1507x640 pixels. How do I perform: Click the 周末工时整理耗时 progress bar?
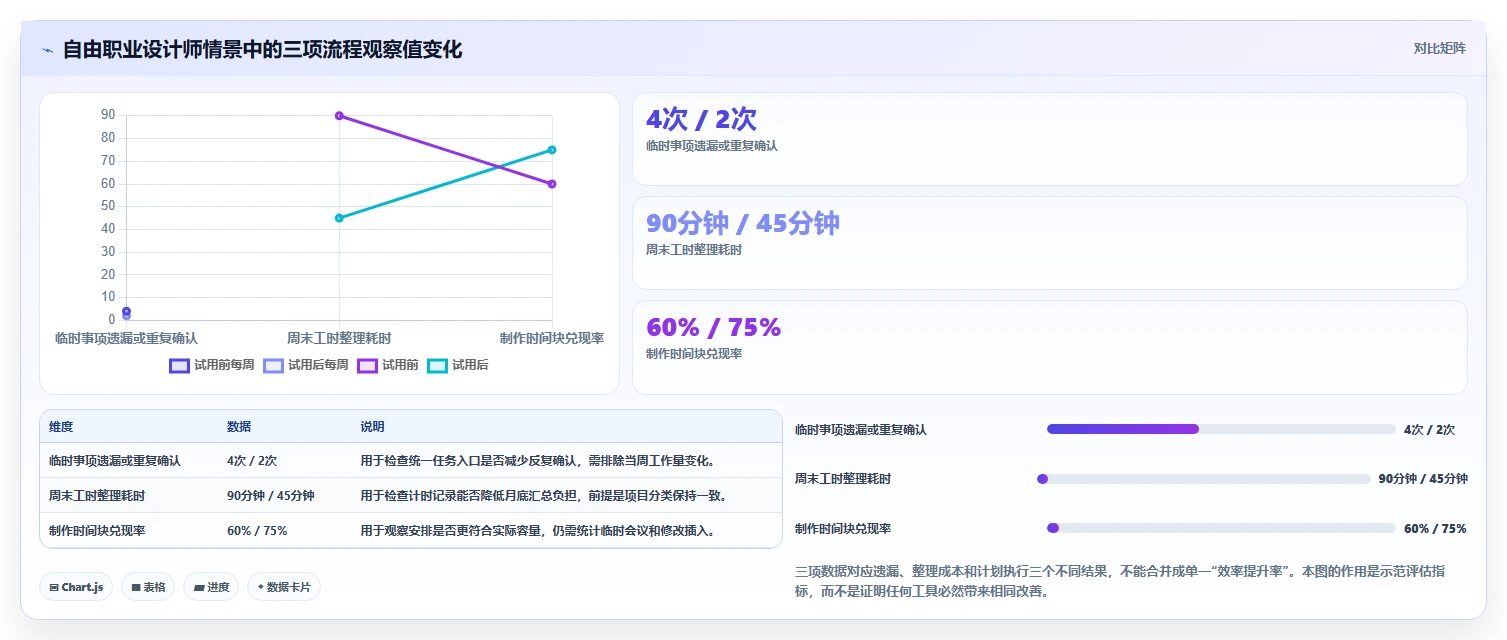coord(1204,479)
